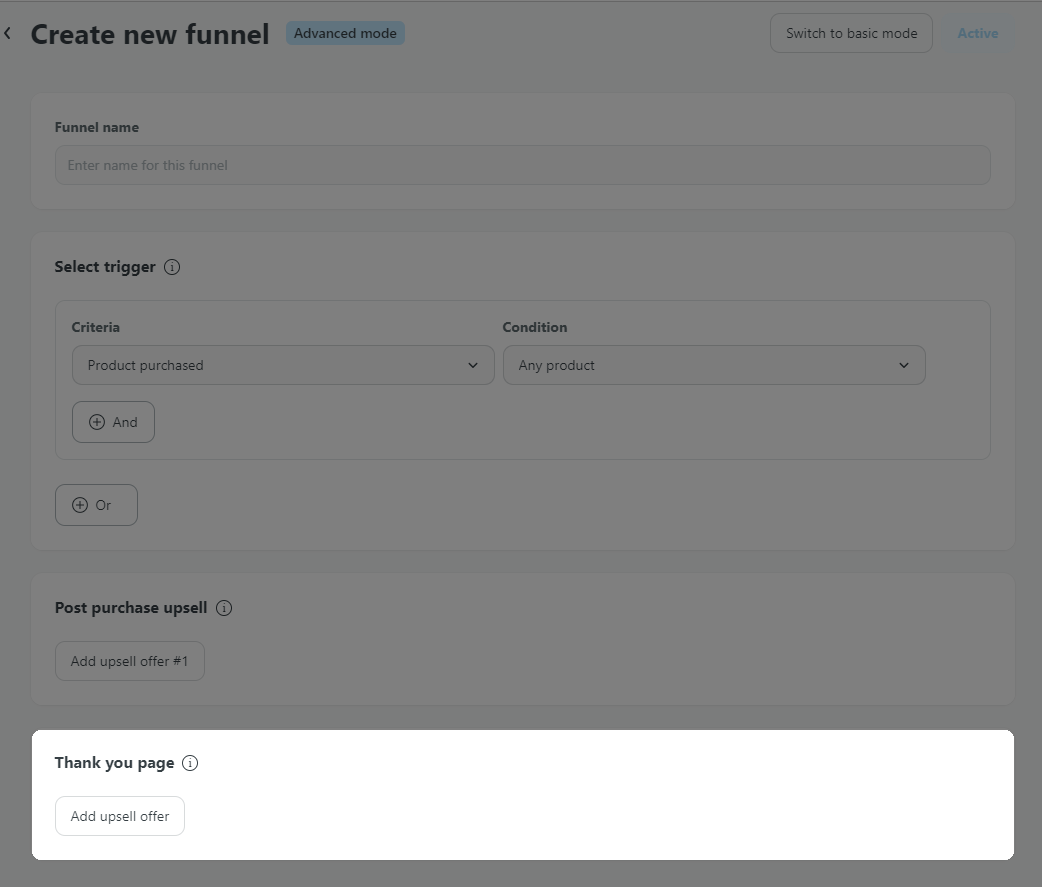The width and height of the screenshot is (1042, 887).
Task: Click the Create new funnel heading
Action: (150, 35)
